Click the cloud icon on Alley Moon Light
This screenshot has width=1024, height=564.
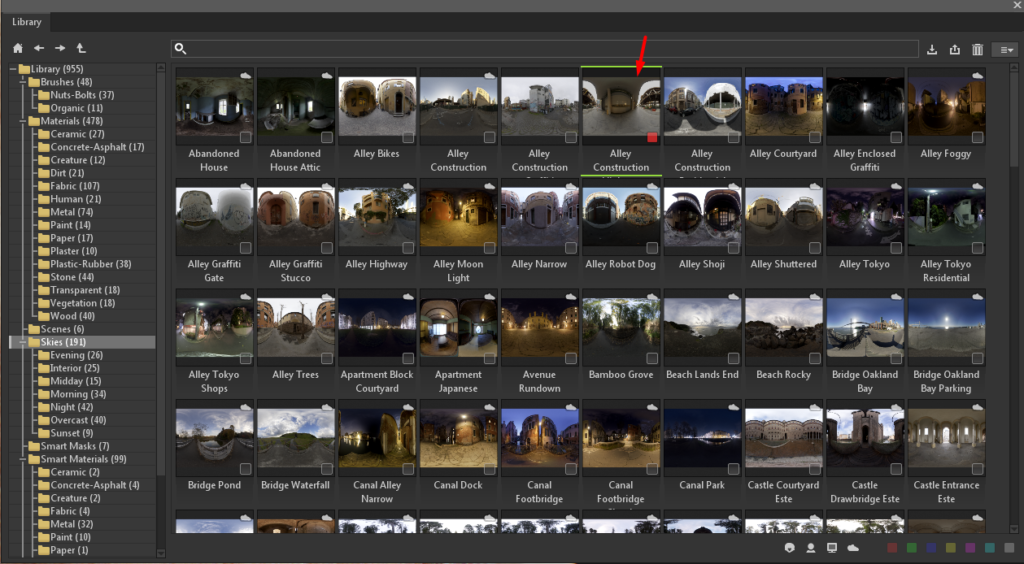[x=490, y=186]
